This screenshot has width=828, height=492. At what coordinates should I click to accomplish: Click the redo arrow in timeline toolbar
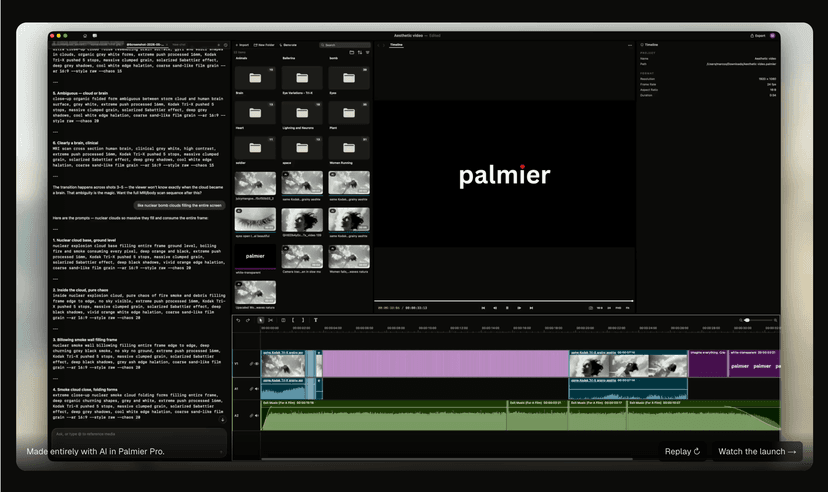tap(248, 320)
